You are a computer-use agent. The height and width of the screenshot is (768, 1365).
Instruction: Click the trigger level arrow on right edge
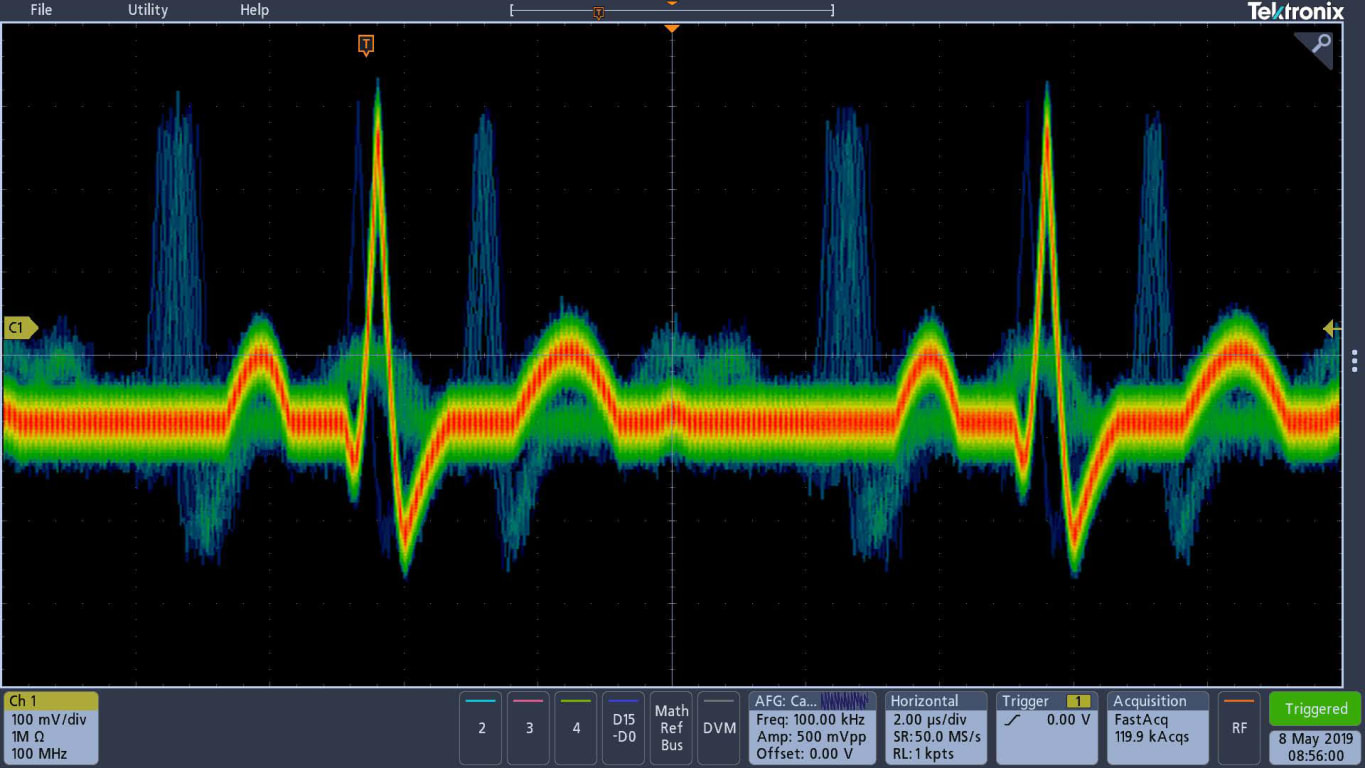pyautogui.click(x=1331, y=328)
